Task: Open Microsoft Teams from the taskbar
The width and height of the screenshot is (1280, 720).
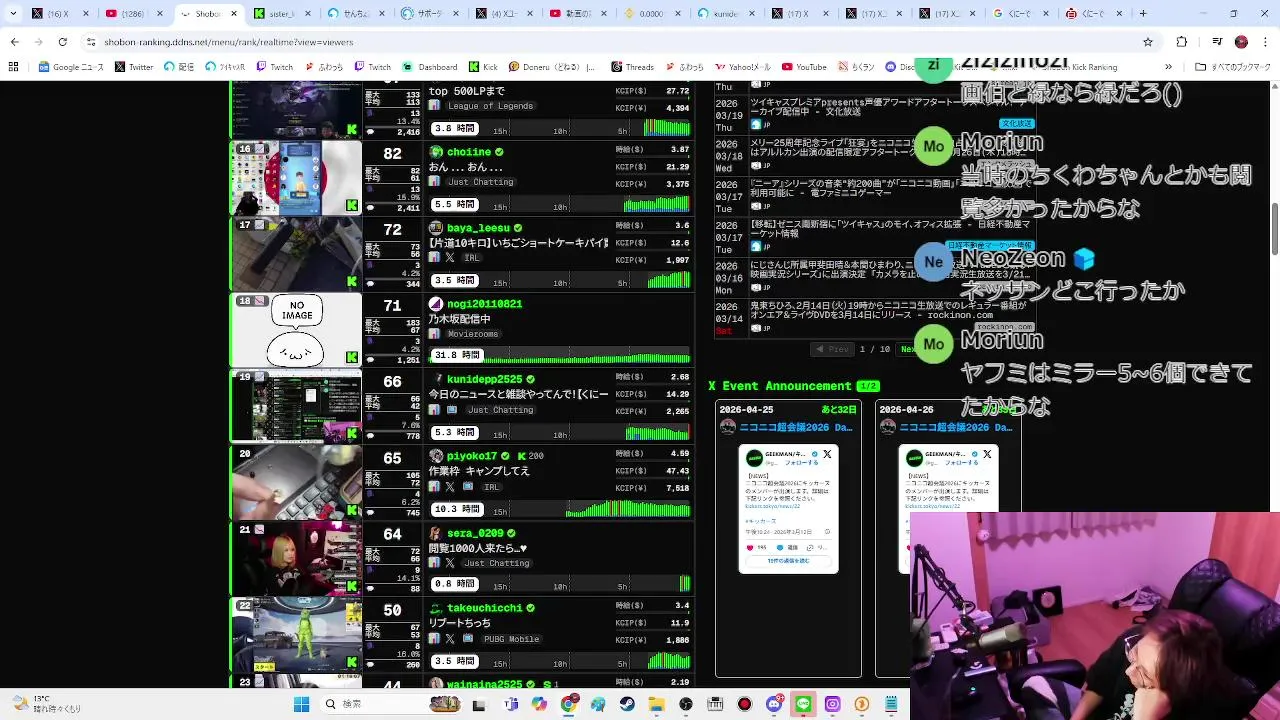Action: pyautogui.click(x=510, y=704)
